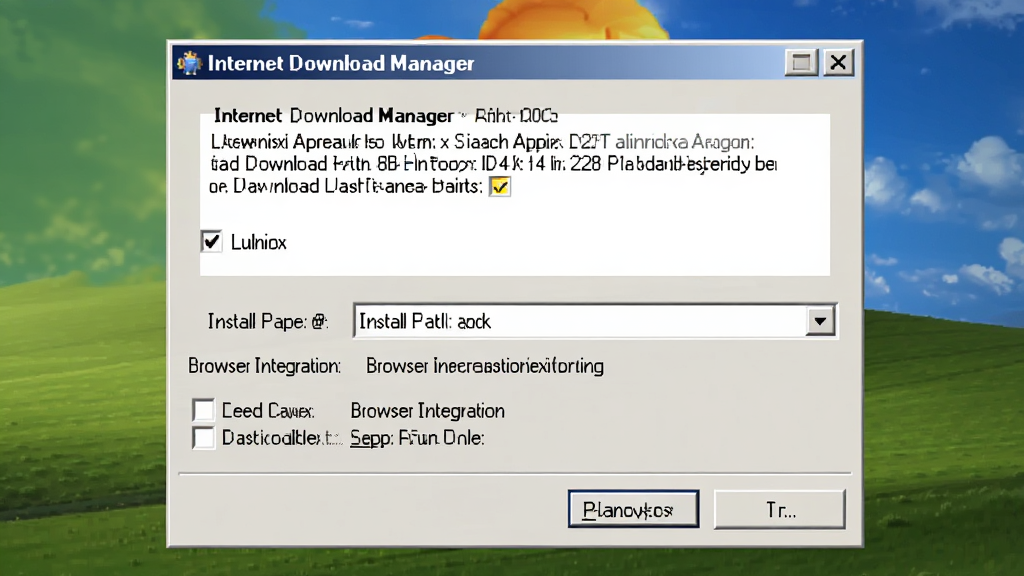Screen dimensions: 1024x576
Task: Click the Internet Download Manager title bar icon
Action: point(189,63)
